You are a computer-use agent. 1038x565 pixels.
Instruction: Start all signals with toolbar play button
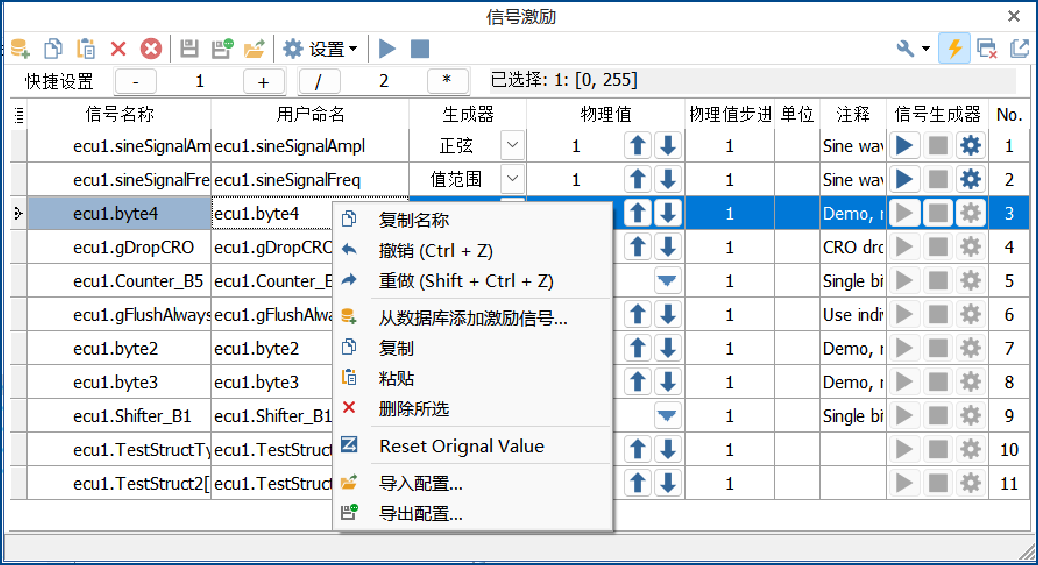pyautogui.click(x=387, y=48)
